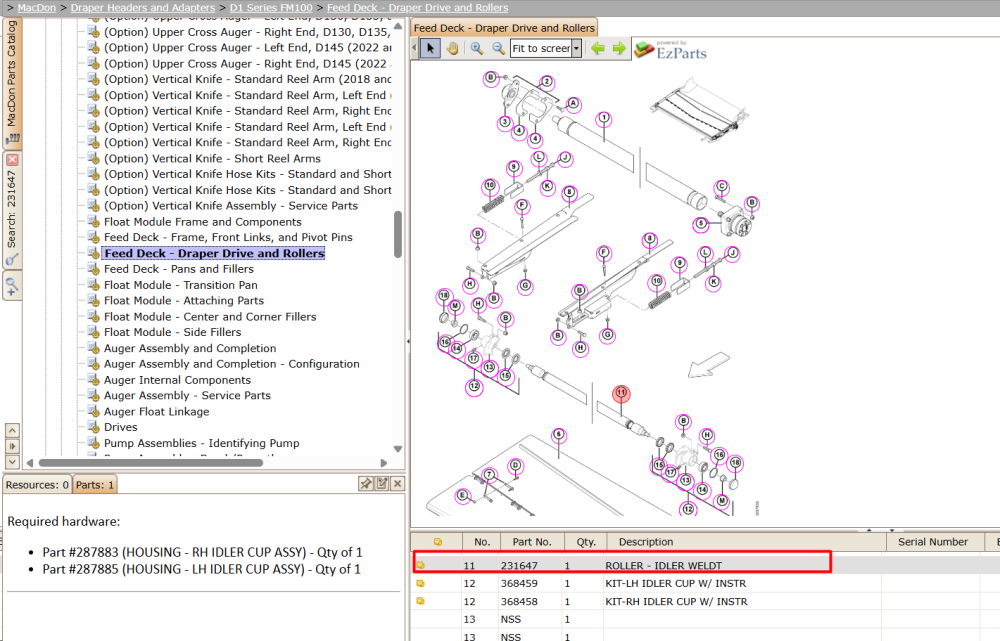Close the bottom-left parts panel

[397, 483]
